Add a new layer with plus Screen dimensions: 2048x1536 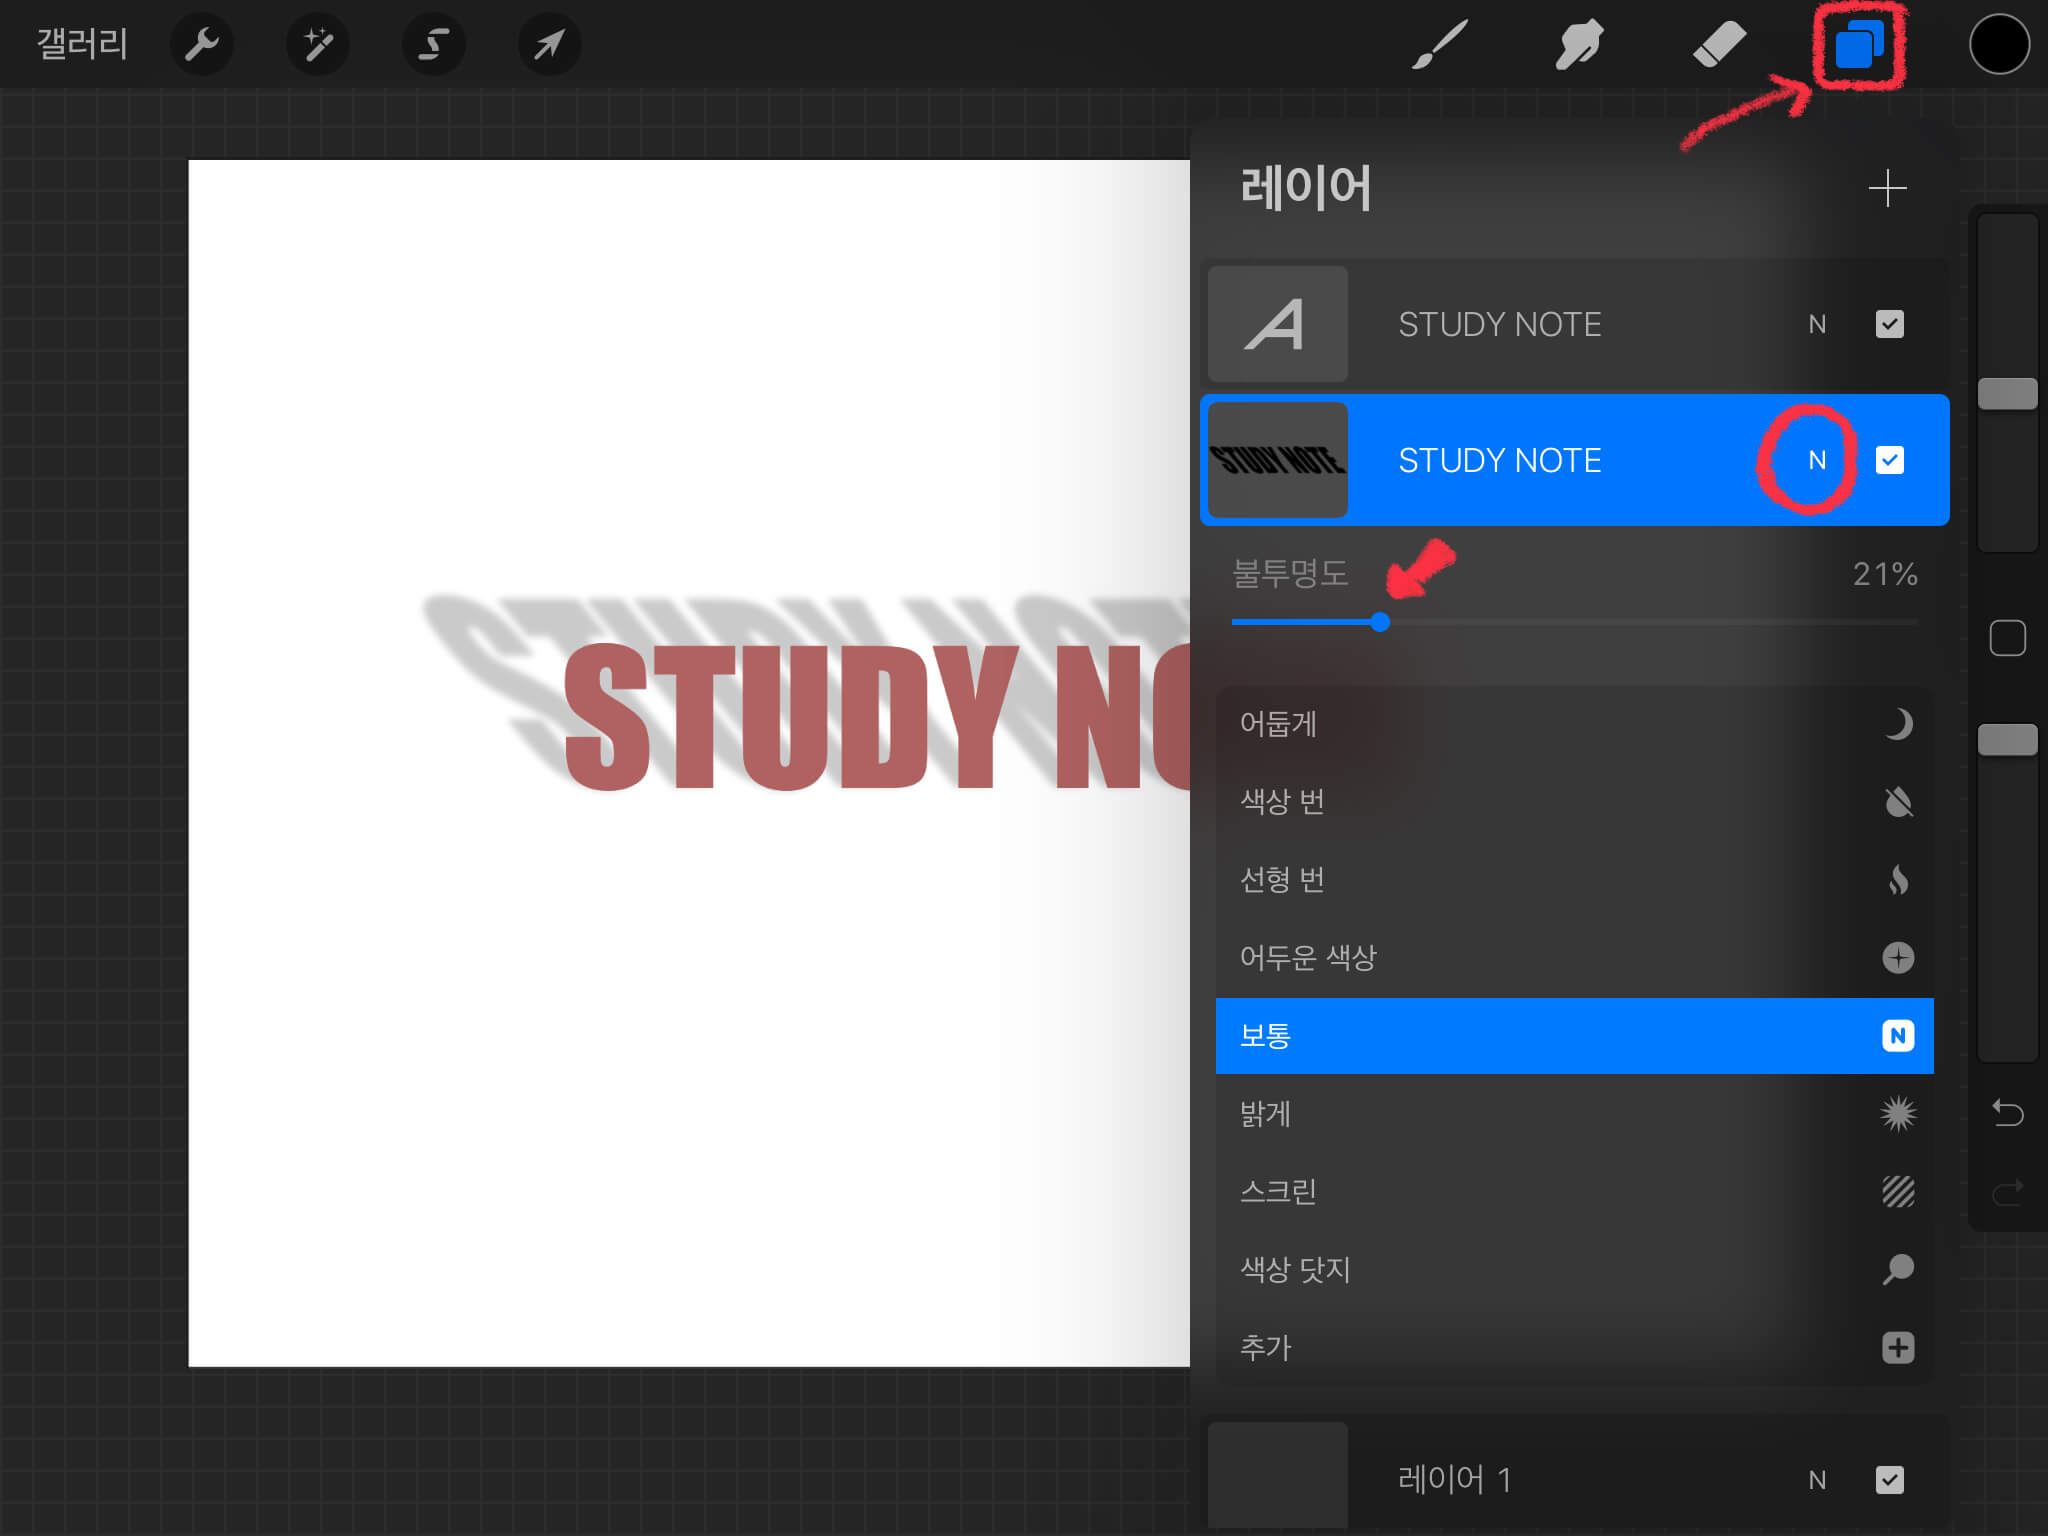(x=1887, y=188)
